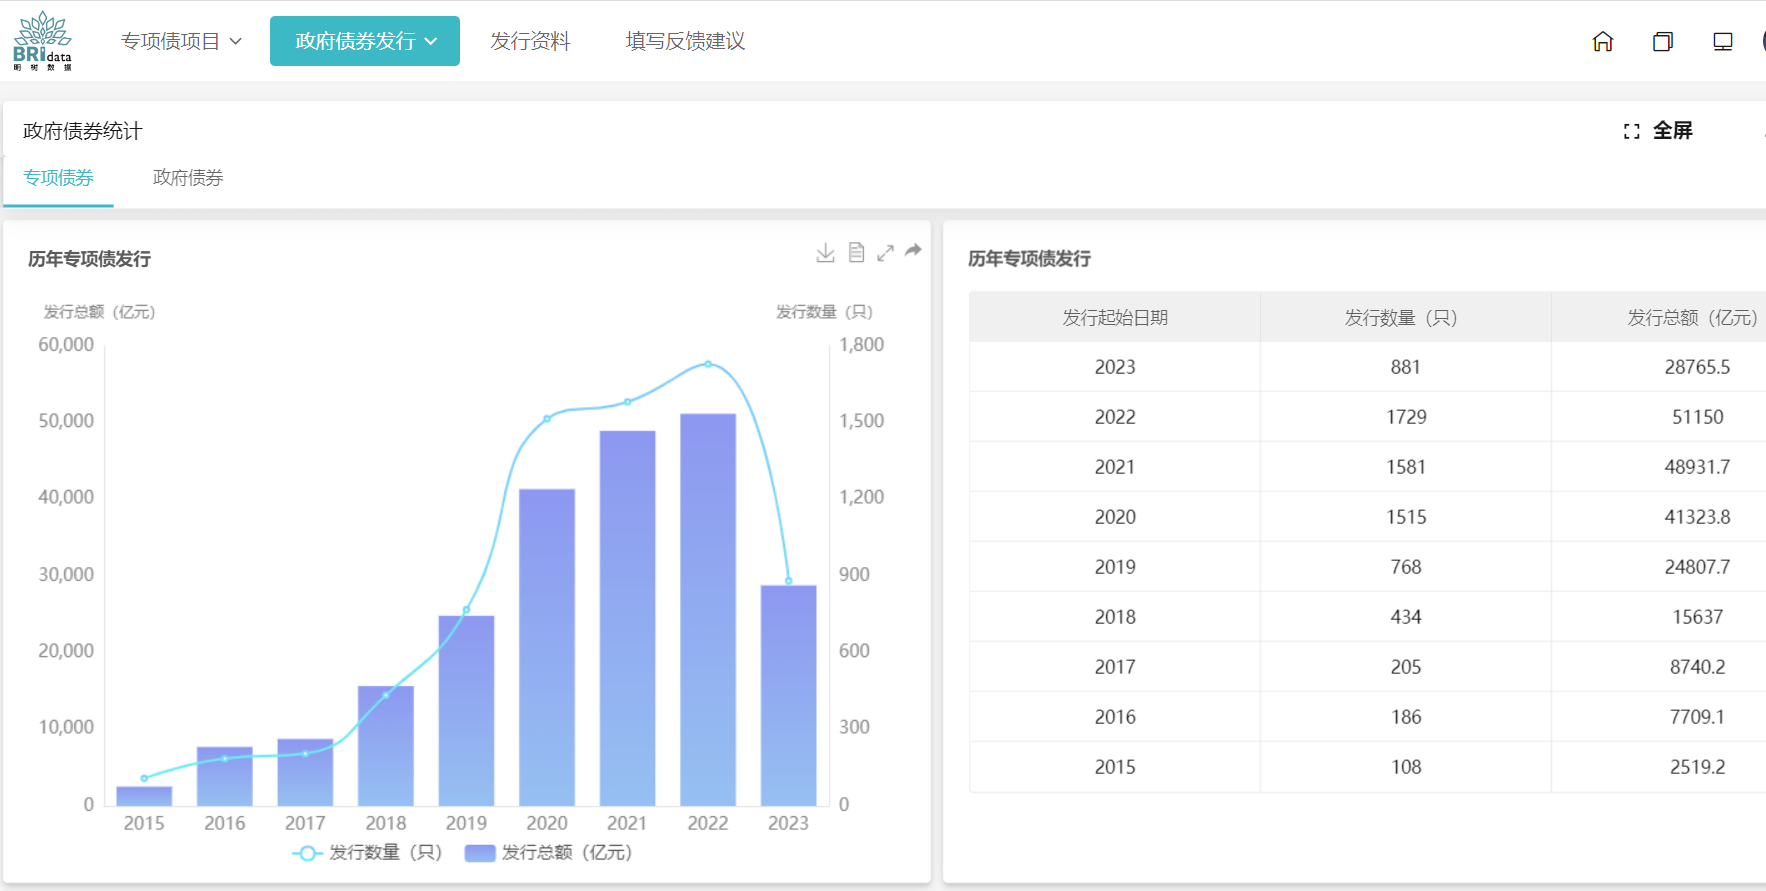Click the 2022 line peak data point
1766x891 pixels.
pos(708,364)
